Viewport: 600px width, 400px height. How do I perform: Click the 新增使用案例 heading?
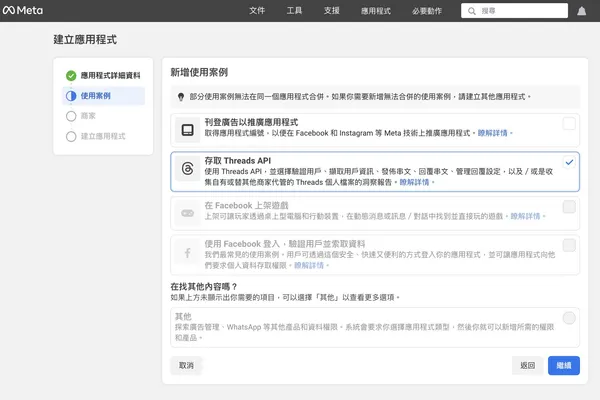(x=199, y=72)
